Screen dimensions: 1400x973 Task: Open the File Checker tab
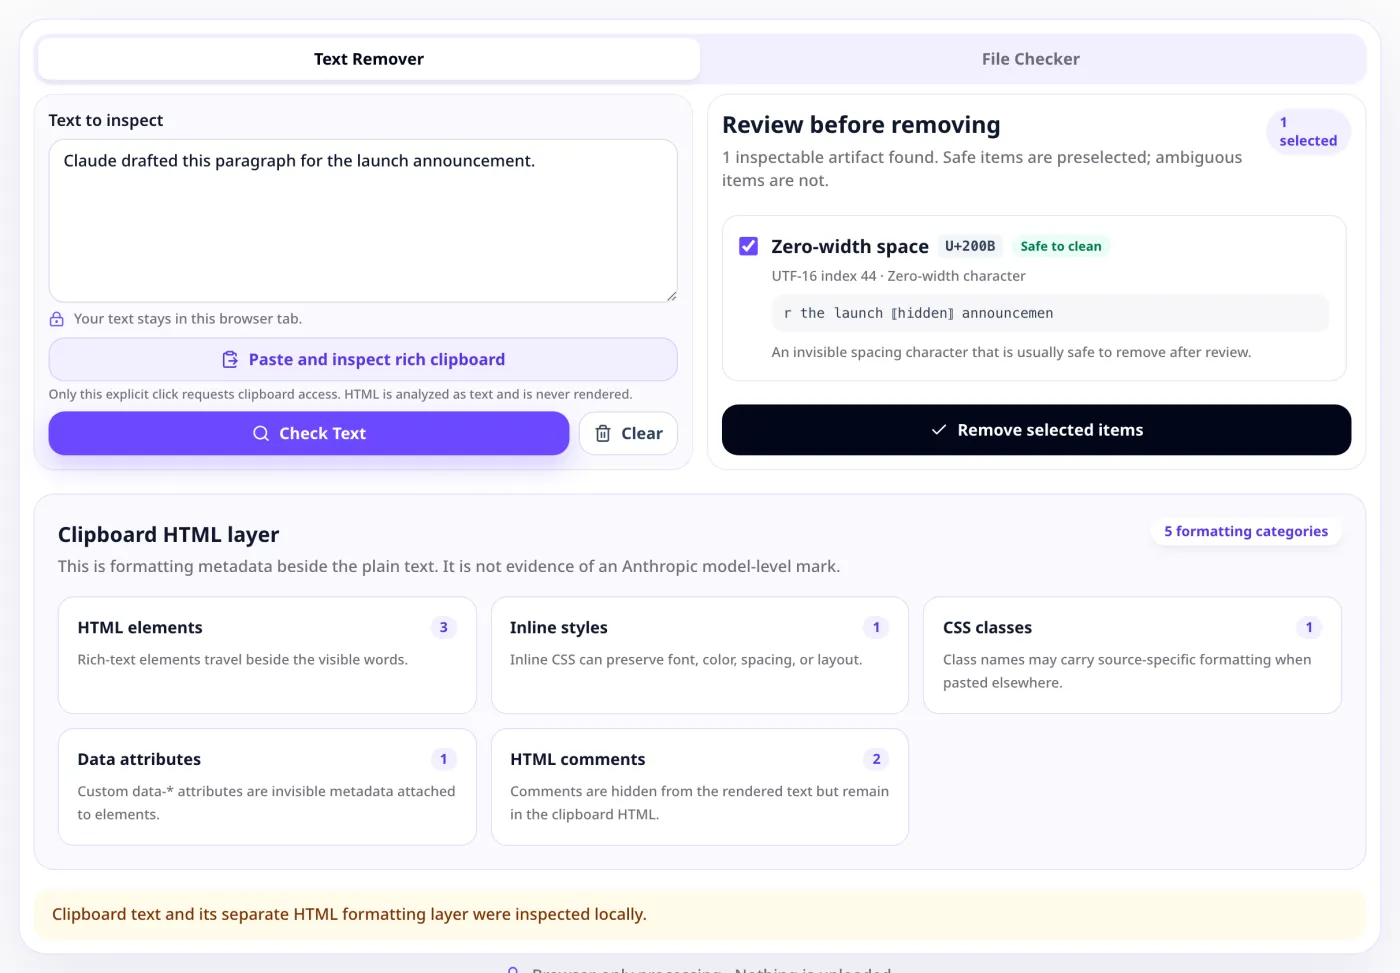point(1031,59)
